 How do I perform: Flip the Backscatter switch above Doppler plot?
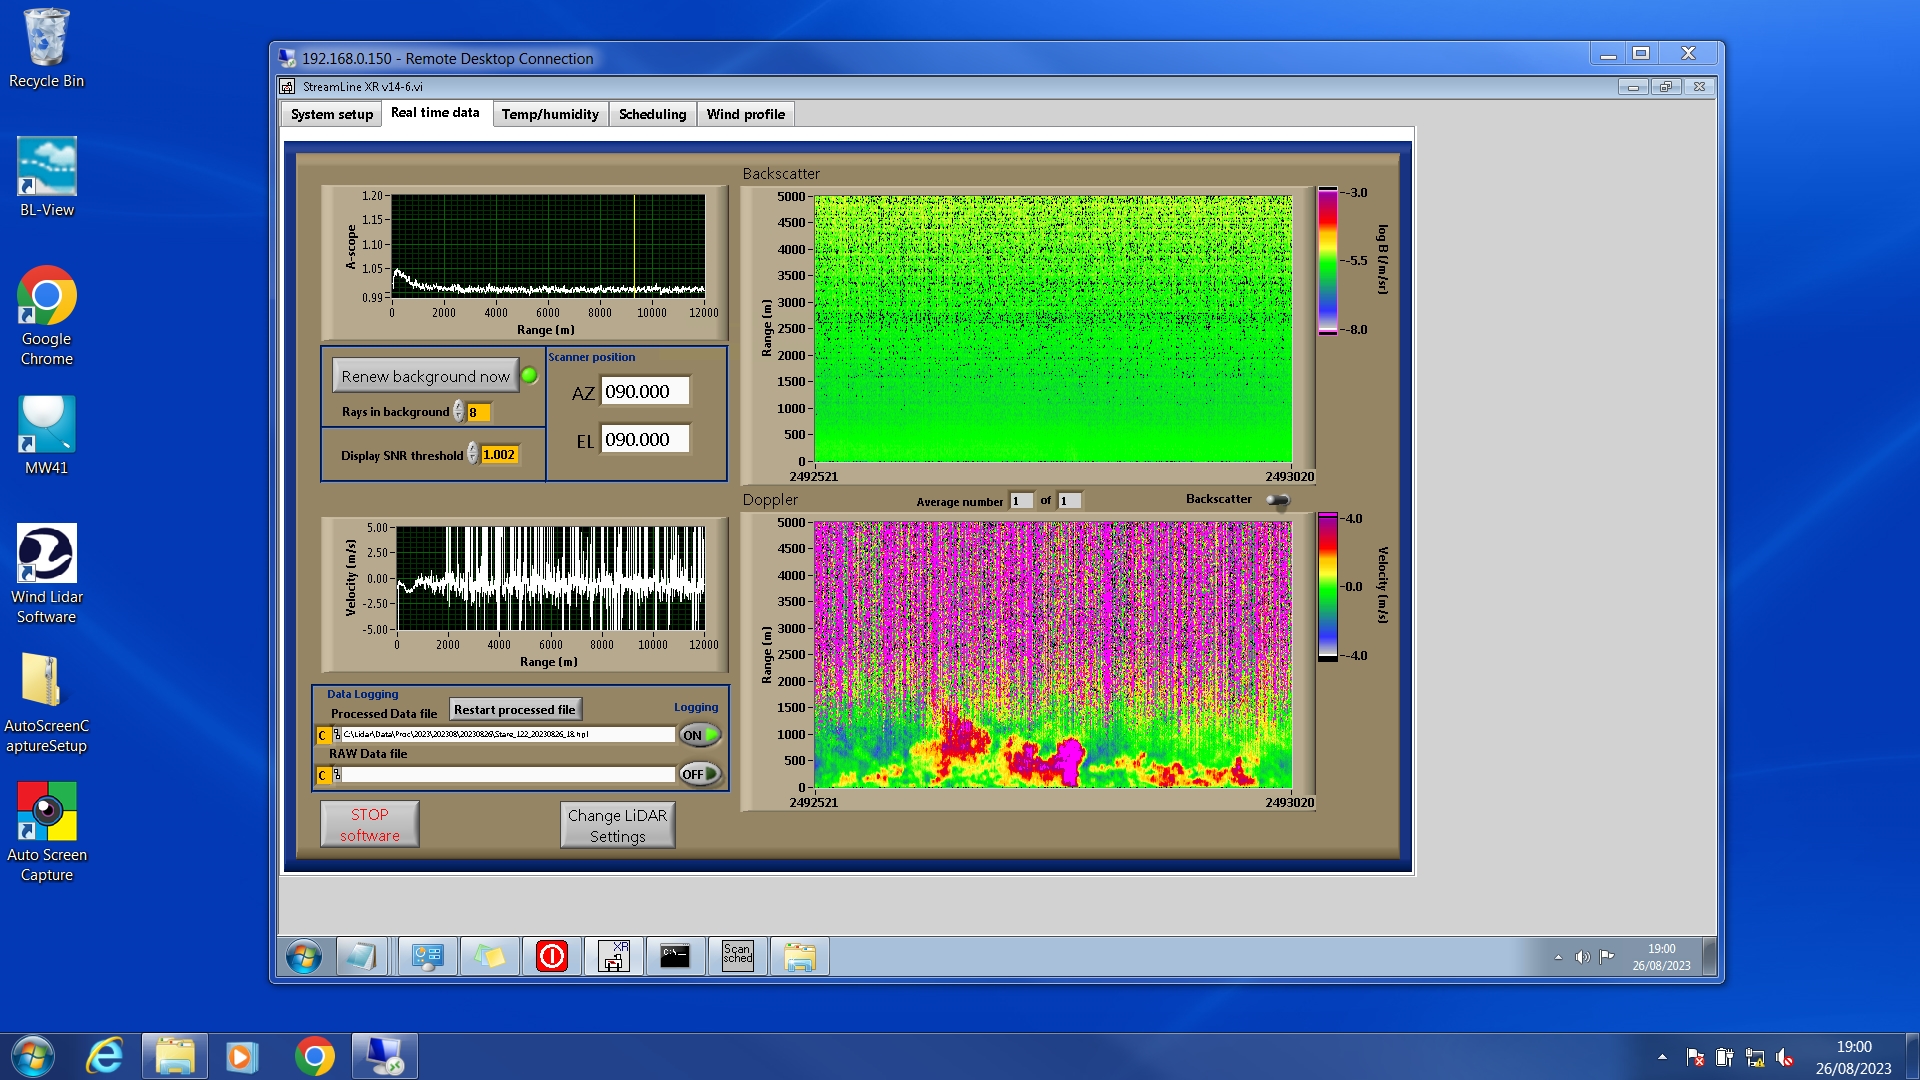1277,500
